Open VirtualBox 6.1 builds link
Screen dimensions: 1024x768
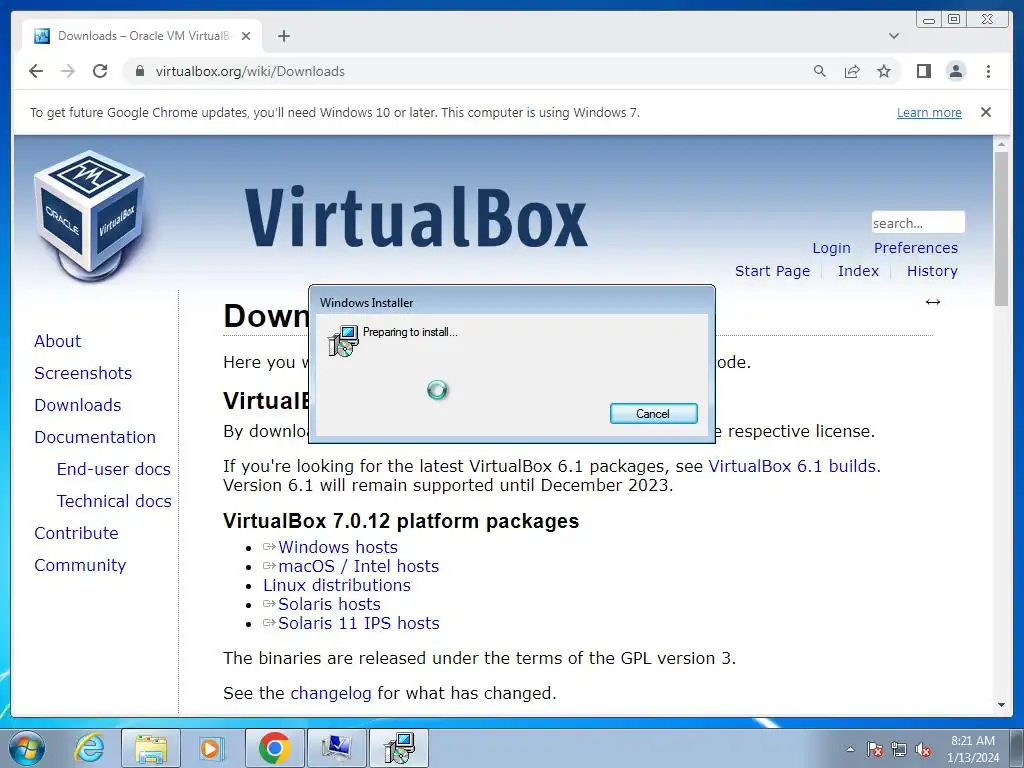(x=792, y=466)
